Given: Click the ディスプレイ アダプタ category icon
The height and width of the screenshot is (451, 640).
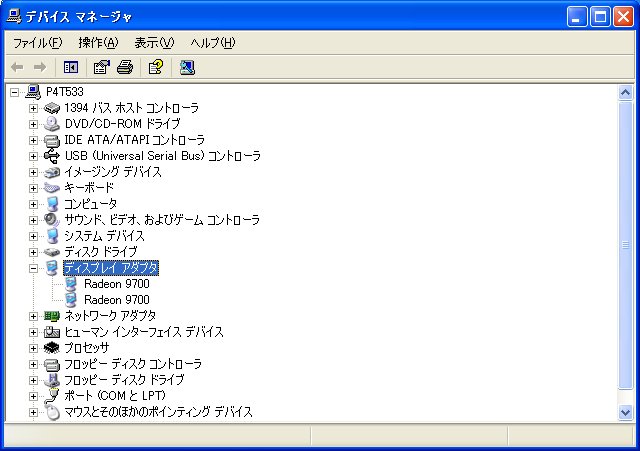Looking at the screenshot, I should [x=52, y=268].
